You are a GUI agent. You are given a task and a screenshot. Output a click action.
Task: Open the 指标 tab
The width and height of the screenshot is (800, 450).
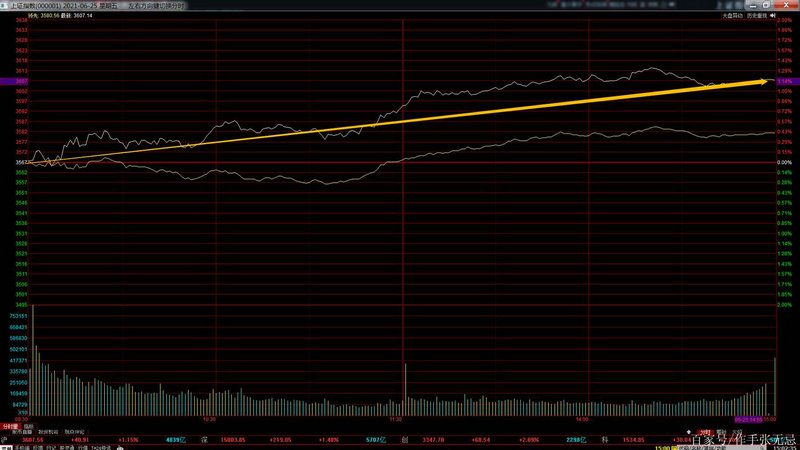click(x=28, y=425)
